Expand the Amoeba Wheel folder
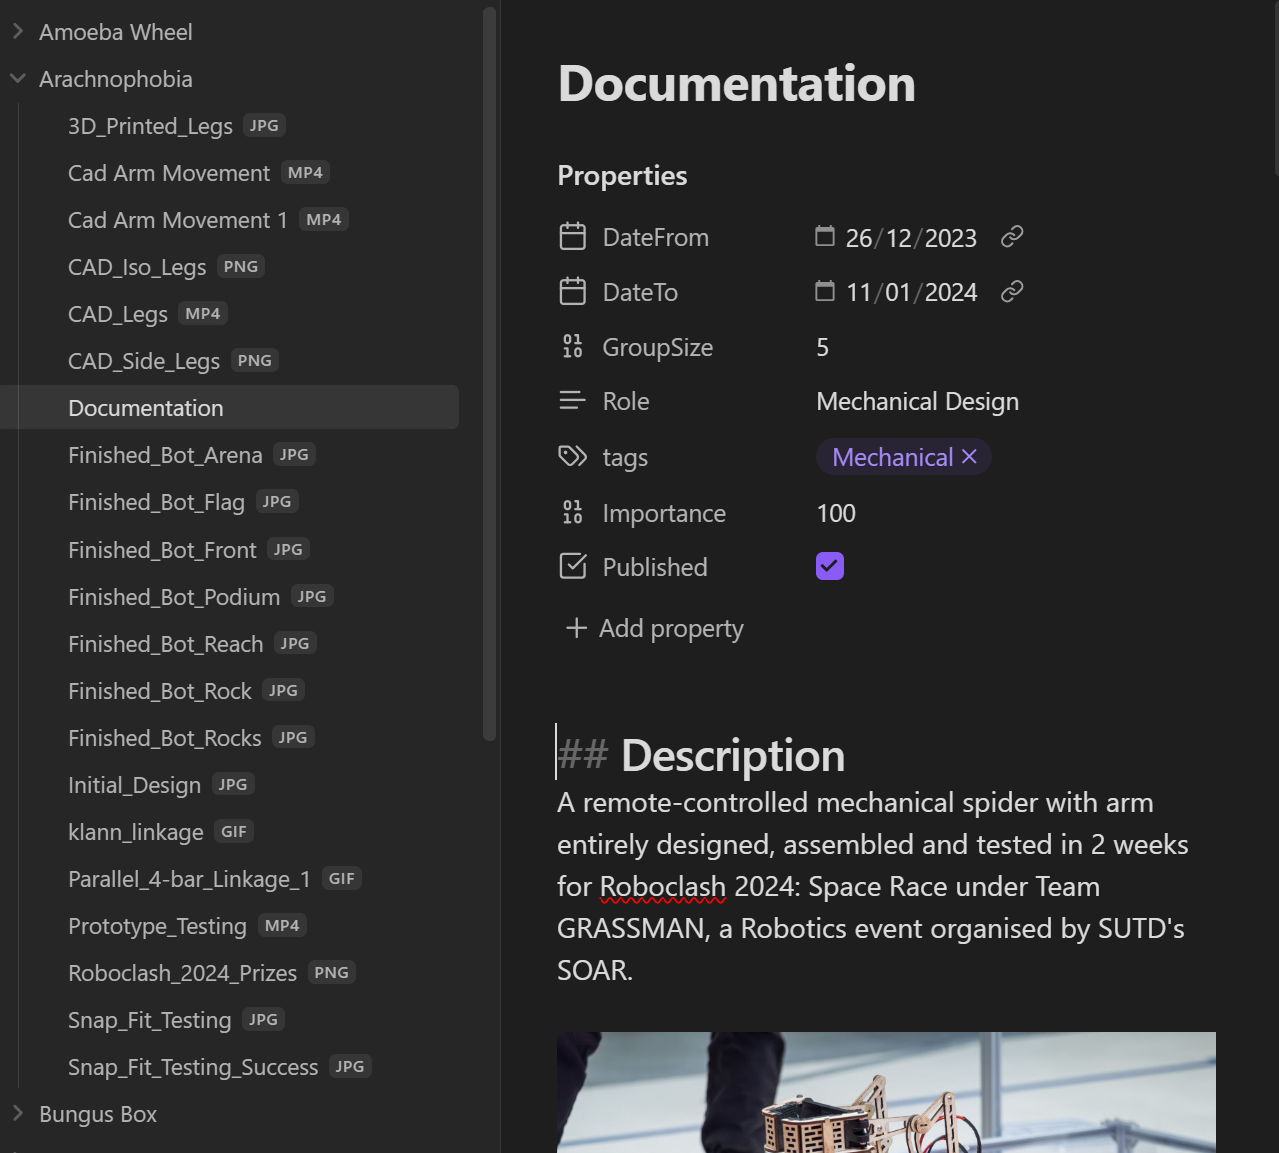 pyautogui.click(x=18, y=32)
